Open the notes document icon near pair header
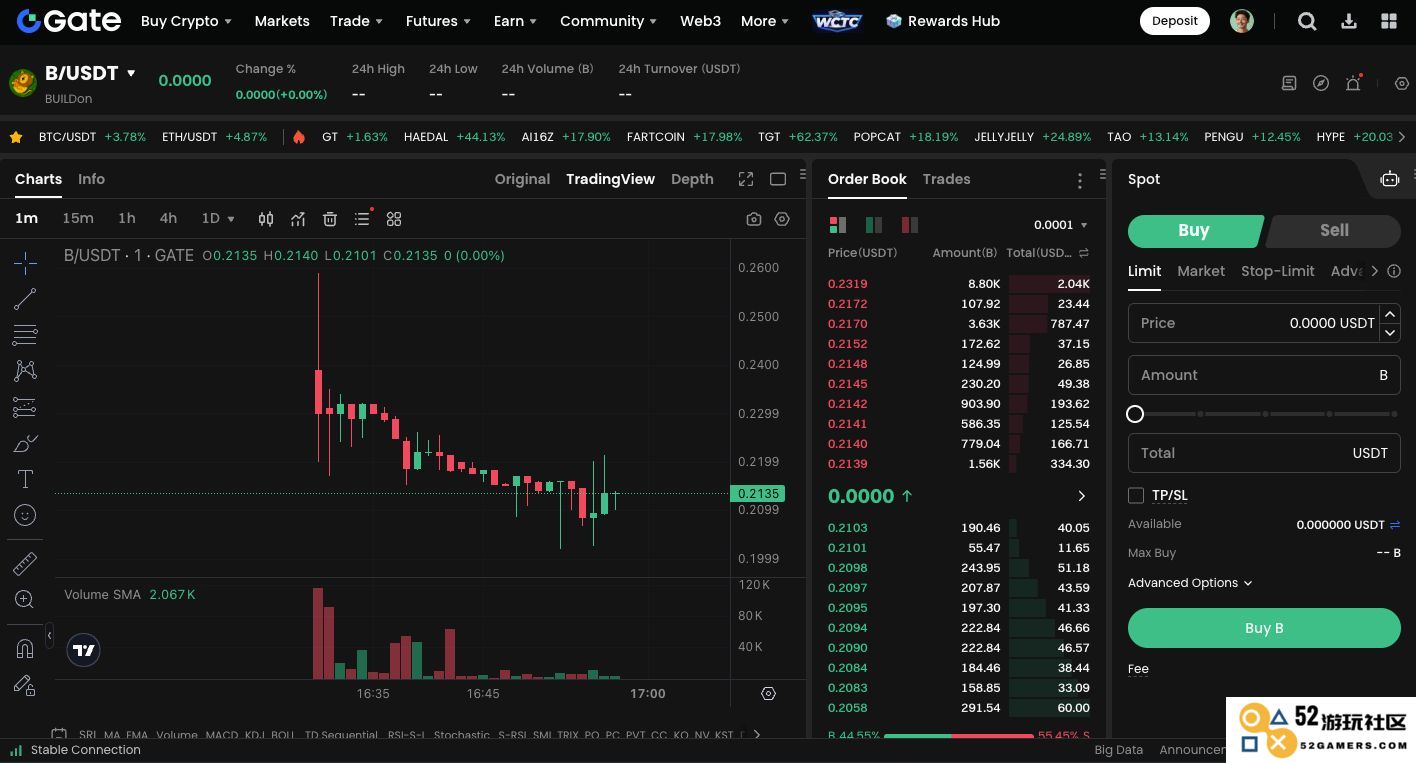Image resolution: width=1416 pixels, height=763 pixels. coord(1289,83)
